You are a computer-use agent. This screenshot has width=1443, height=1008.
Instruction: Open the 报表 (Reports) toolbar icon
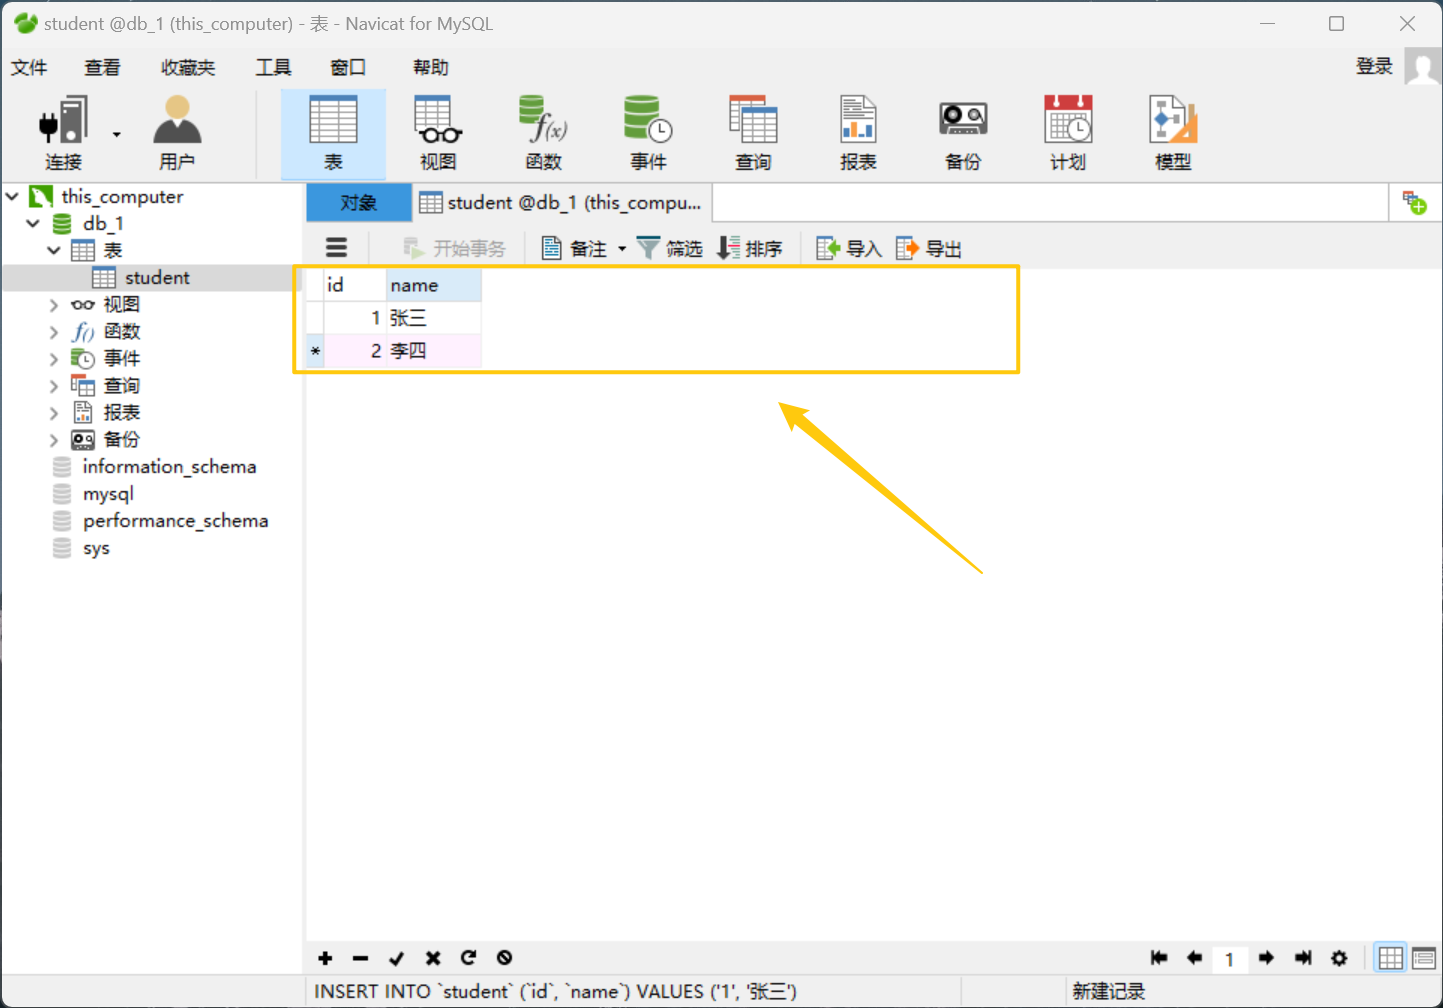click(856, 131)
